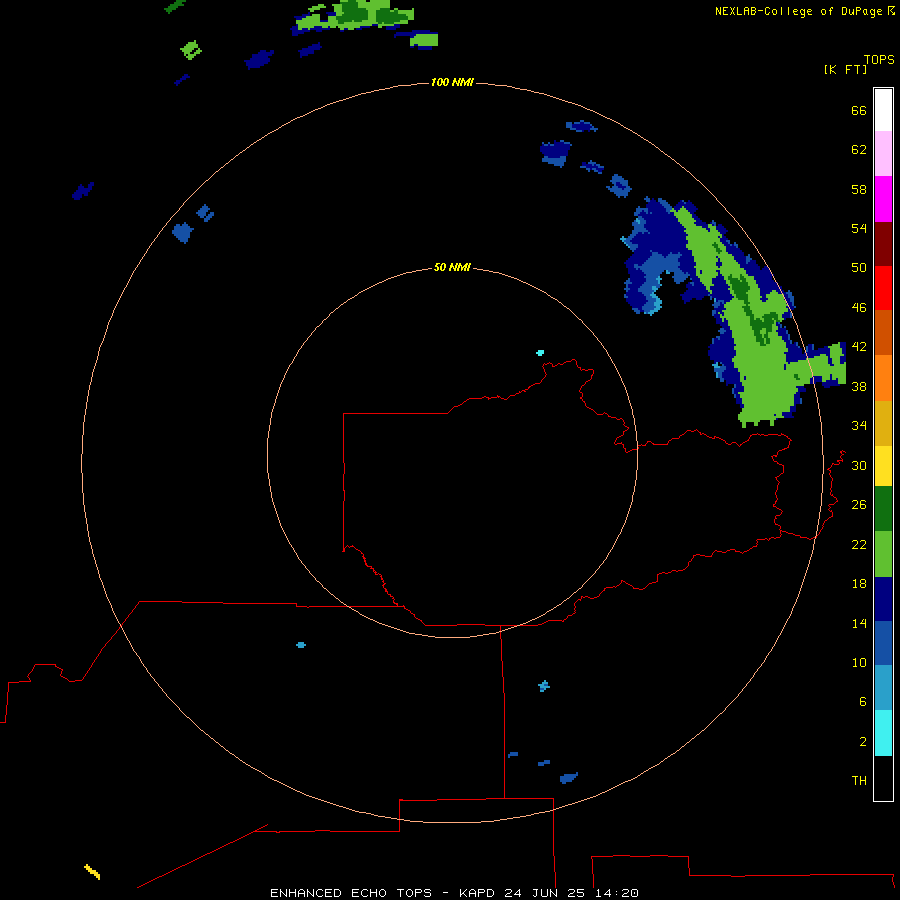The height and width of the screenshot is (900, 900).
Task: Click the cyan 2 kft legend swatch
Action: [883, 733]
